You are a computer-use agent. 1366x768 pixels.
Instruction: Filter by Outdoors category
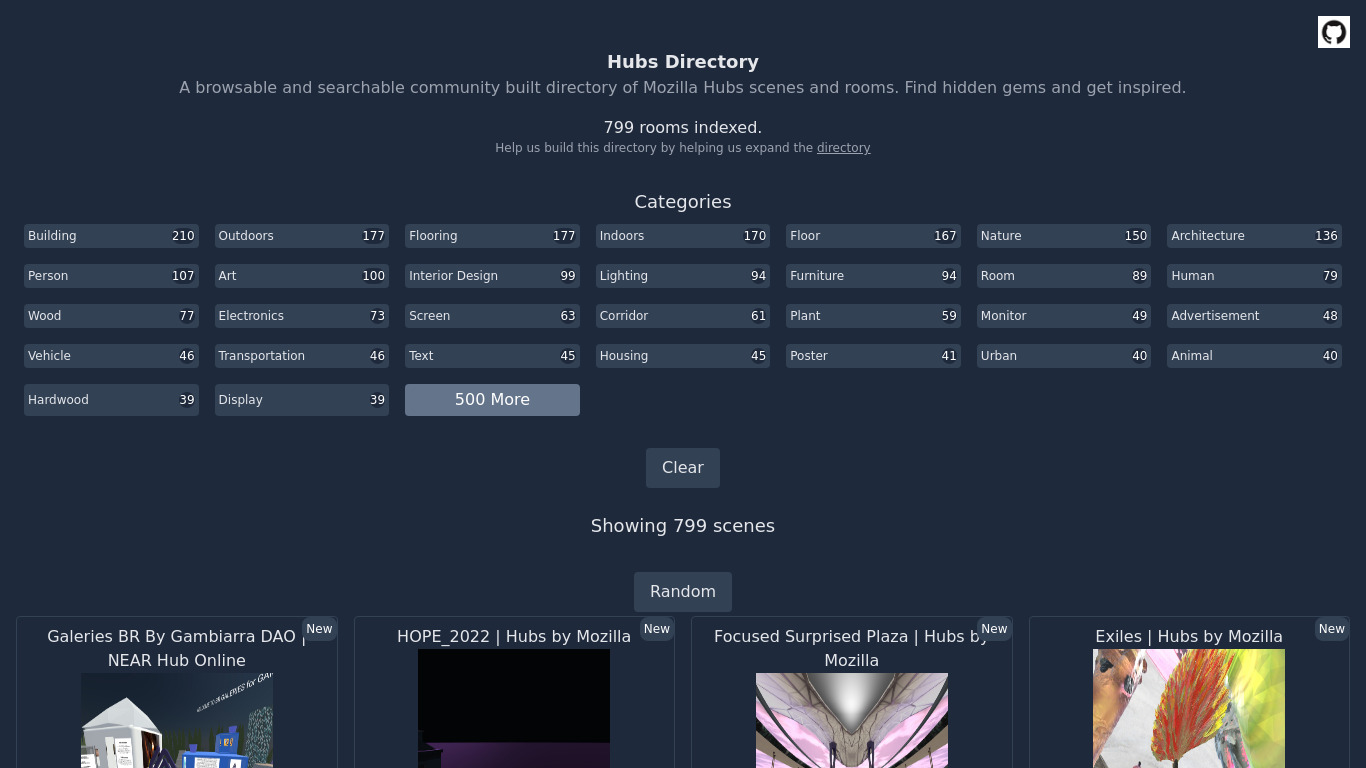tap(302, 236)
